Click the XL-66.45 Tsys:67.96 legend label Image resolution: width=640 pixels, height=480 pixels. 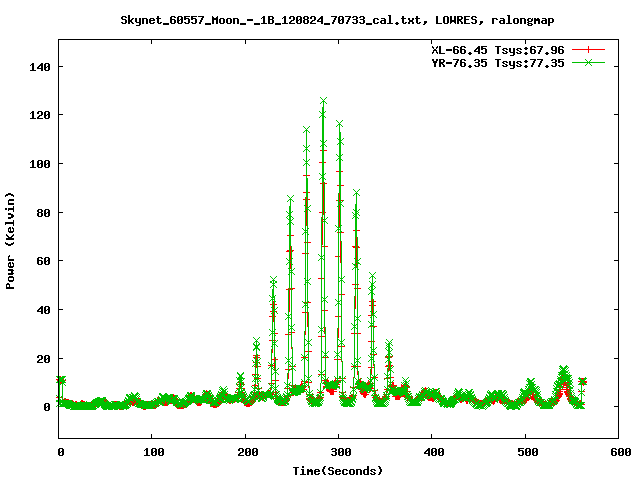(x=498, y=50)
